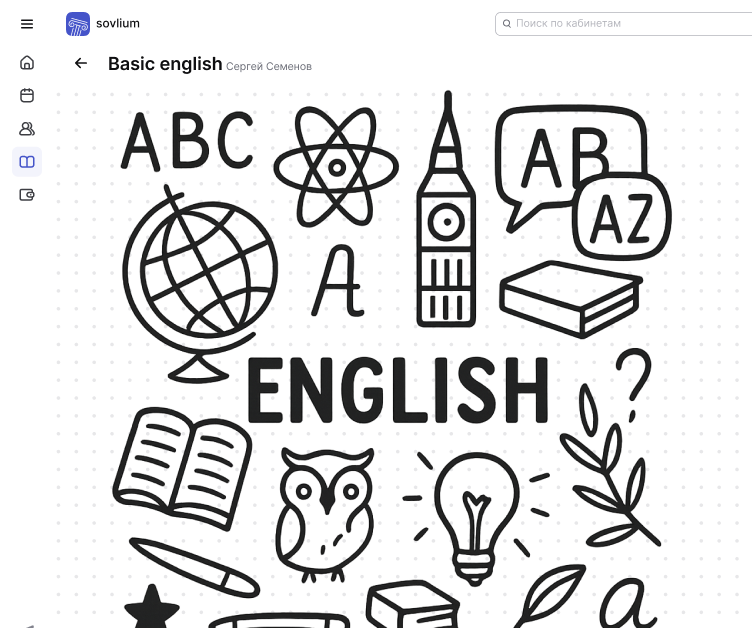
Task: Click the ENGLISH word in cover image
Action: [398, 390]
